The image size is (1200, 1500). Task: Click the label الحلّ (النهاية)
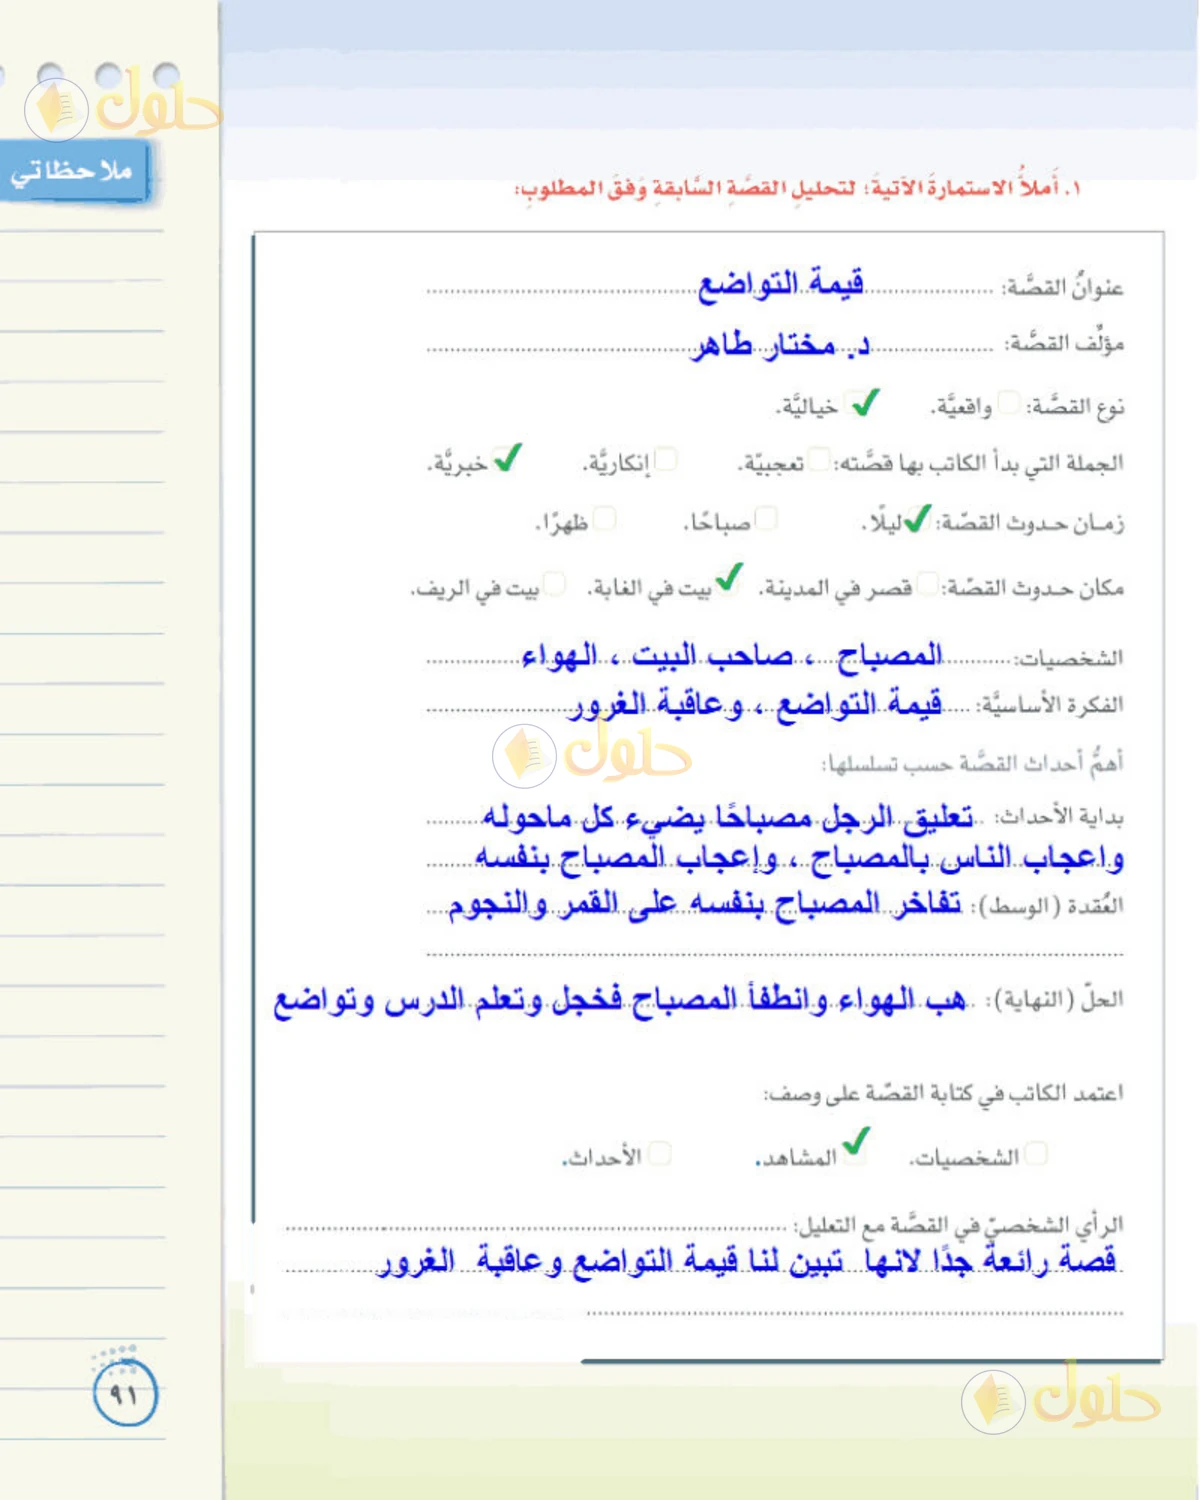point(1055,999)
